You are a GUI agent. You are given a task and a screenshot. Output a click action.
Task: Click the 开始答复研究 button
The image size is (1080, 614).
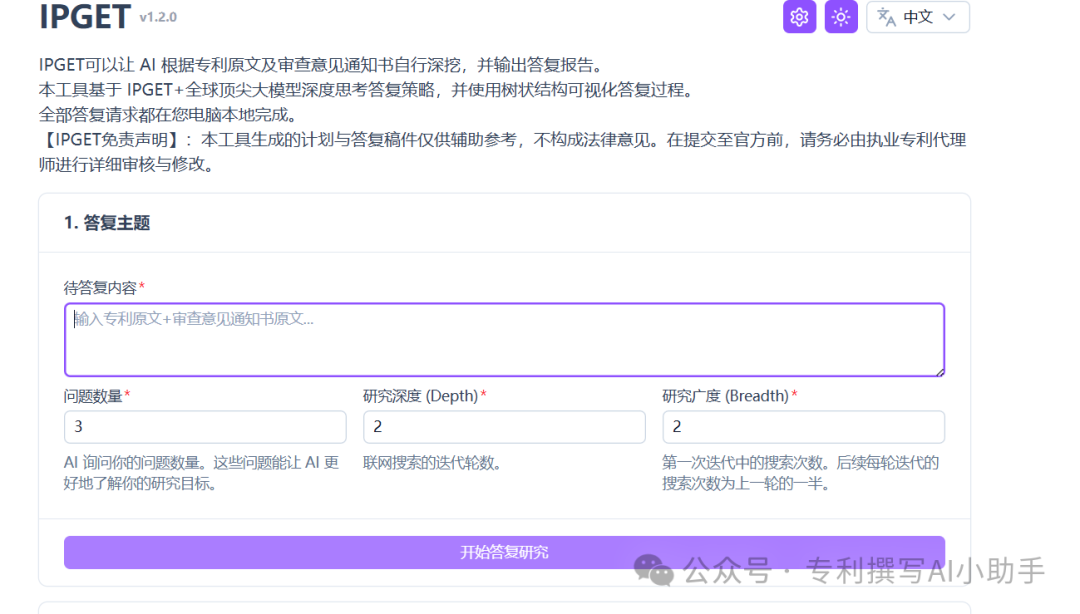504,552
